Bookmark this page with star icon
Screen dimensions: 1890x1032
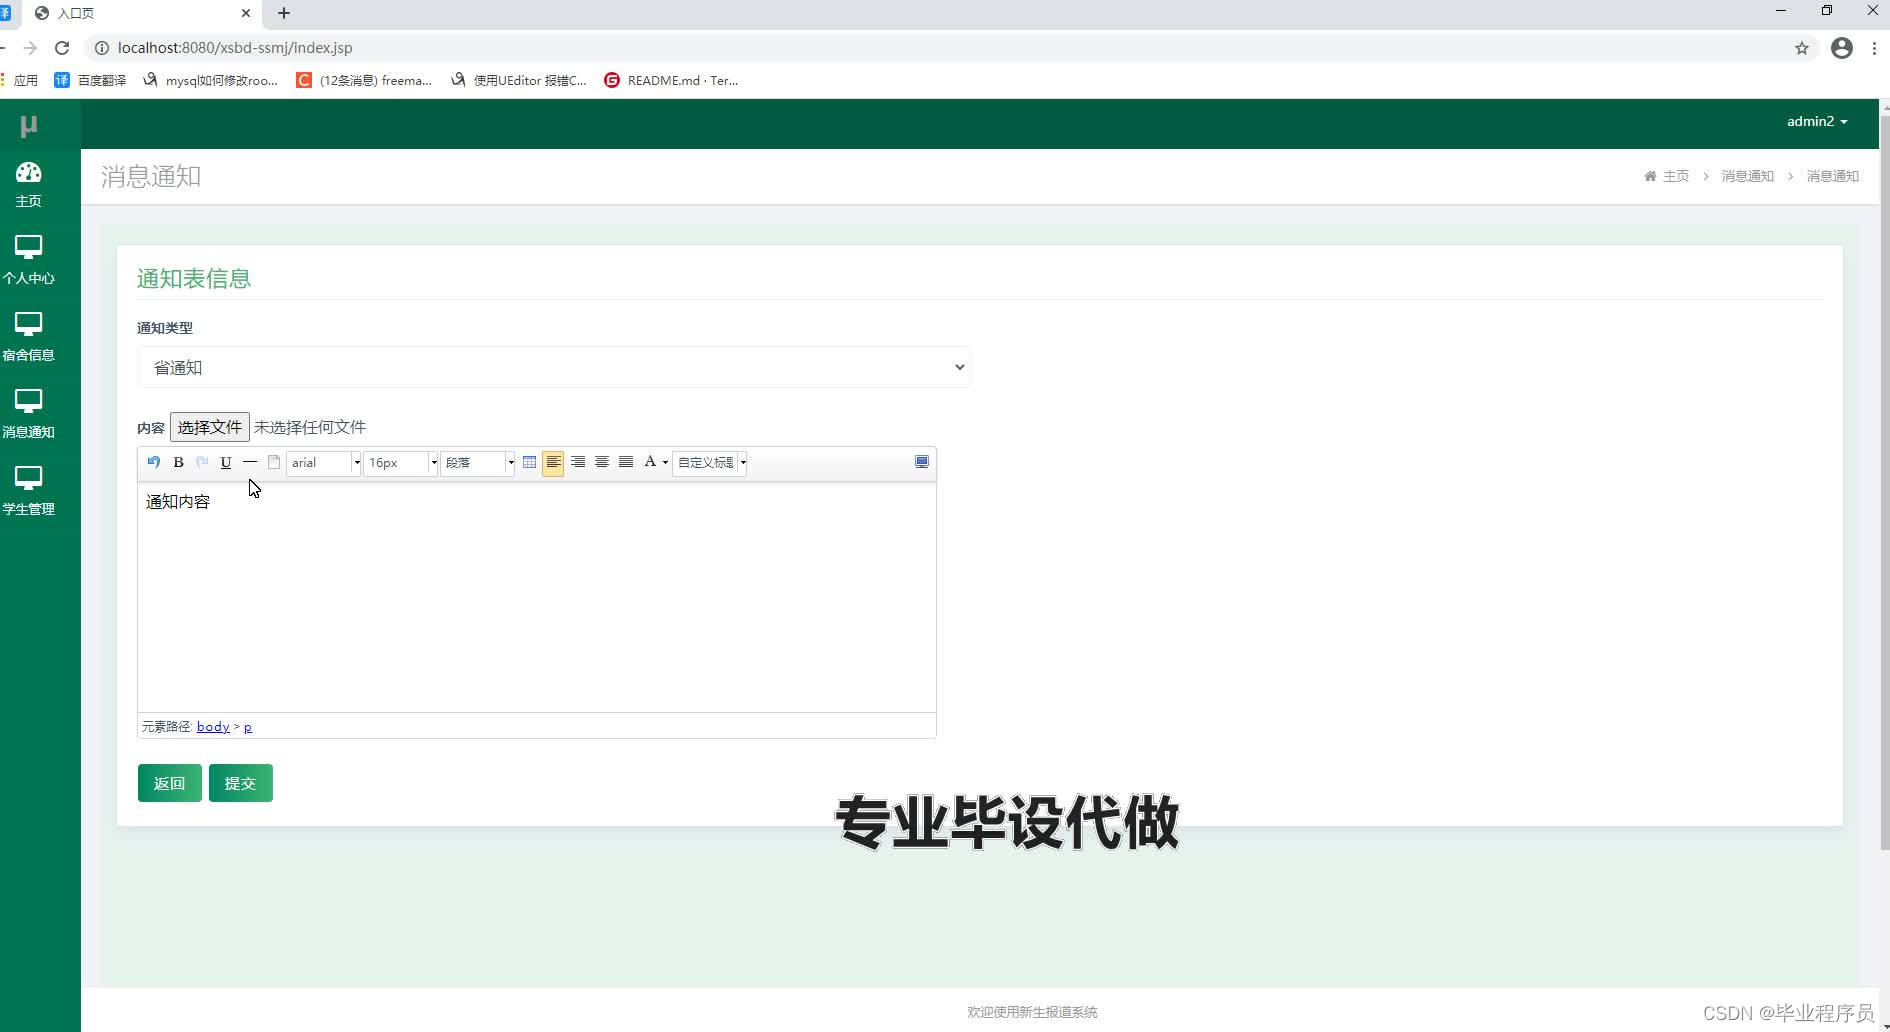click(x=1802, y=48)
